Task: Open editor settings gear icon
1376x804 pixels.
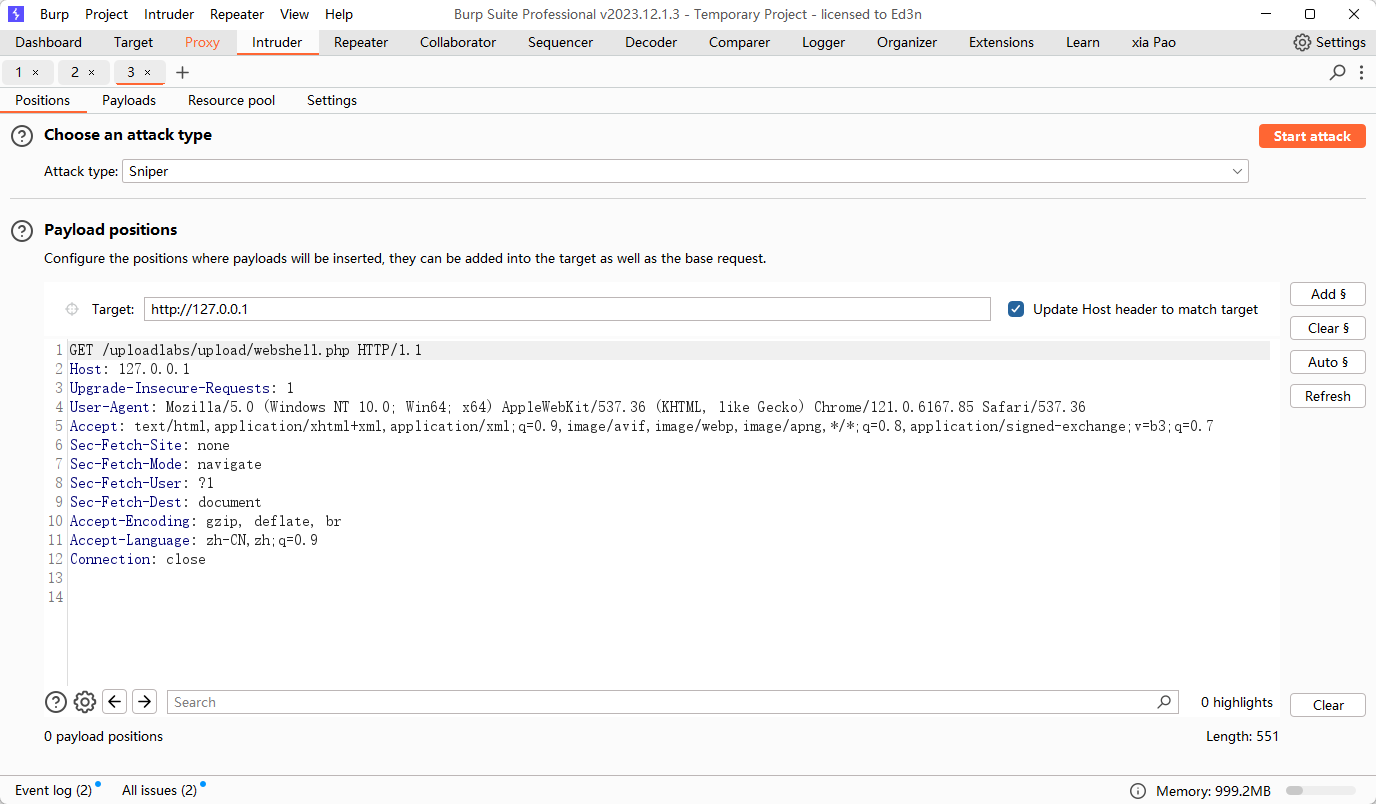Action: [x=85, y=702]
